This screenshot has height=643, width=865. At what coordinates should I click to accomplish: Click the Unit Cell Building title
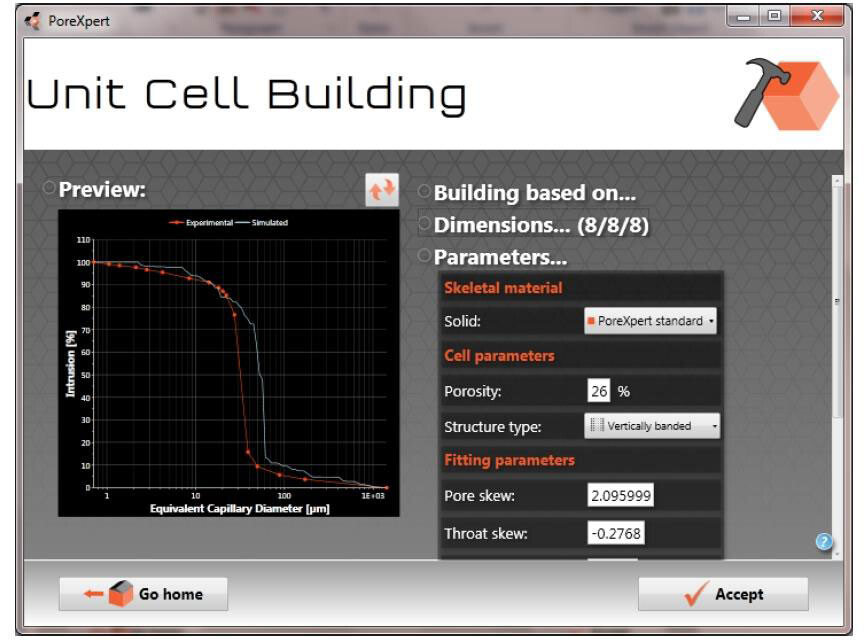click(247, 94)
